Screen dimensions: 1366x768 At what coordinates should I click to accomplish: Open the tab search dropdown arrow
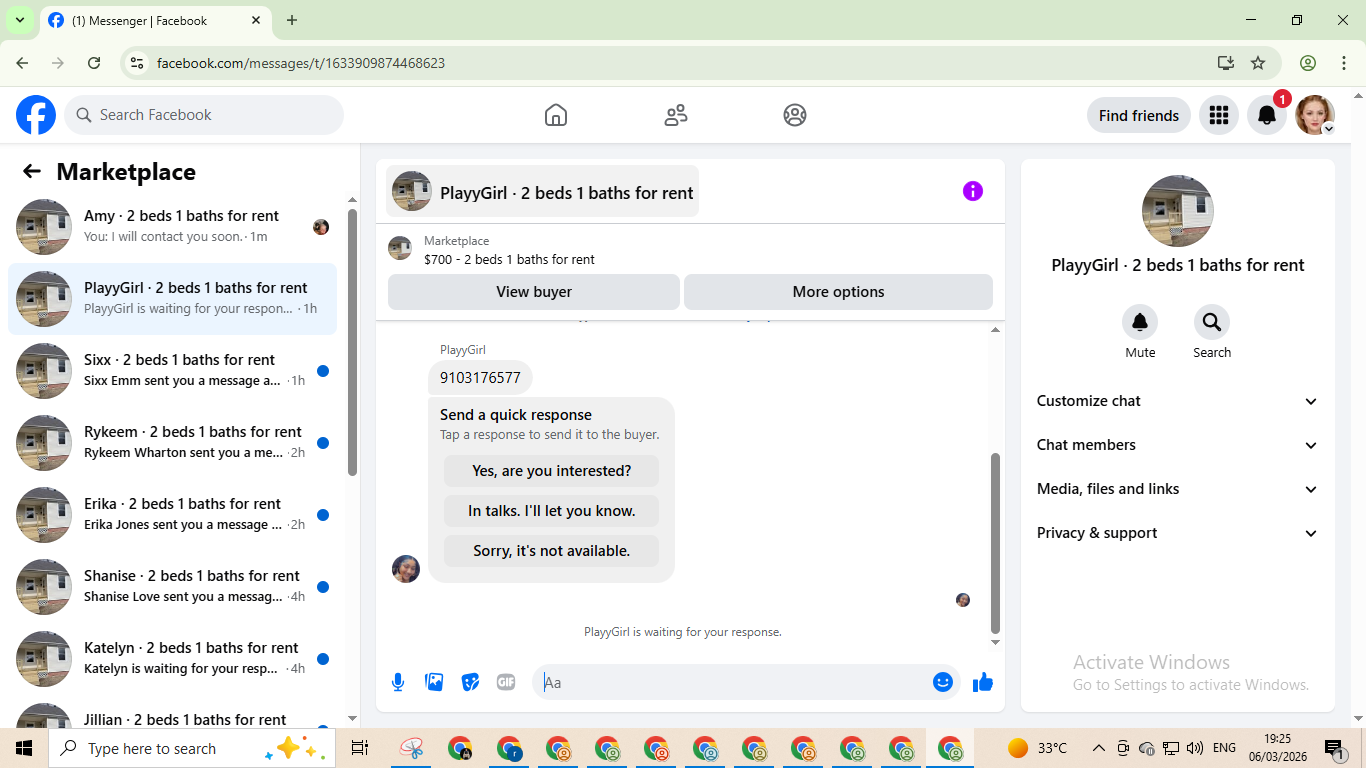19,20
